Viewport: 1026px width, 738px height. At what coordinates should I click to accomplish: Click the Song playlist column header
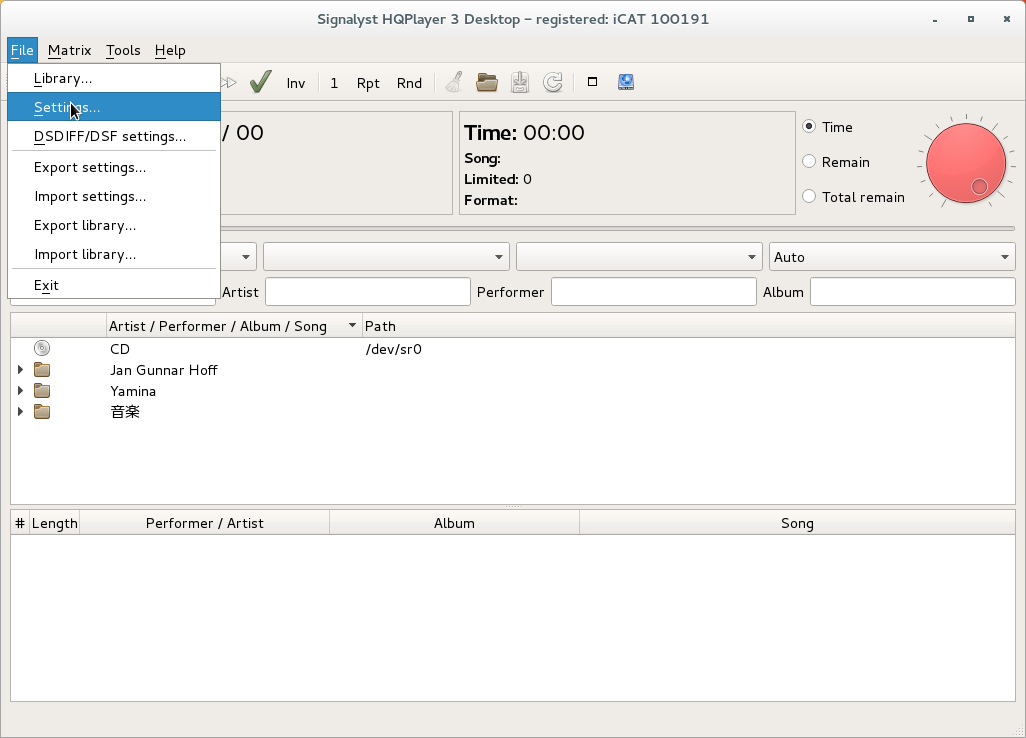797,523
